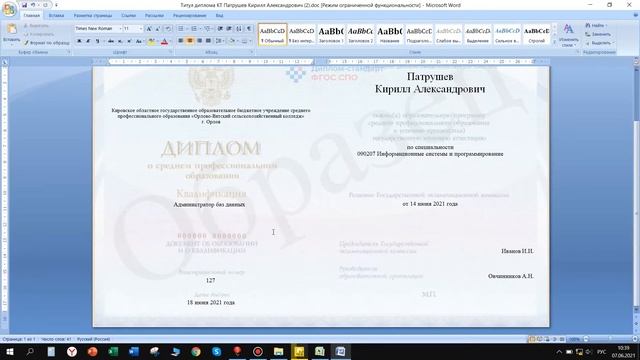Select the Home (Главная) ribbon tab

point(31,16)
